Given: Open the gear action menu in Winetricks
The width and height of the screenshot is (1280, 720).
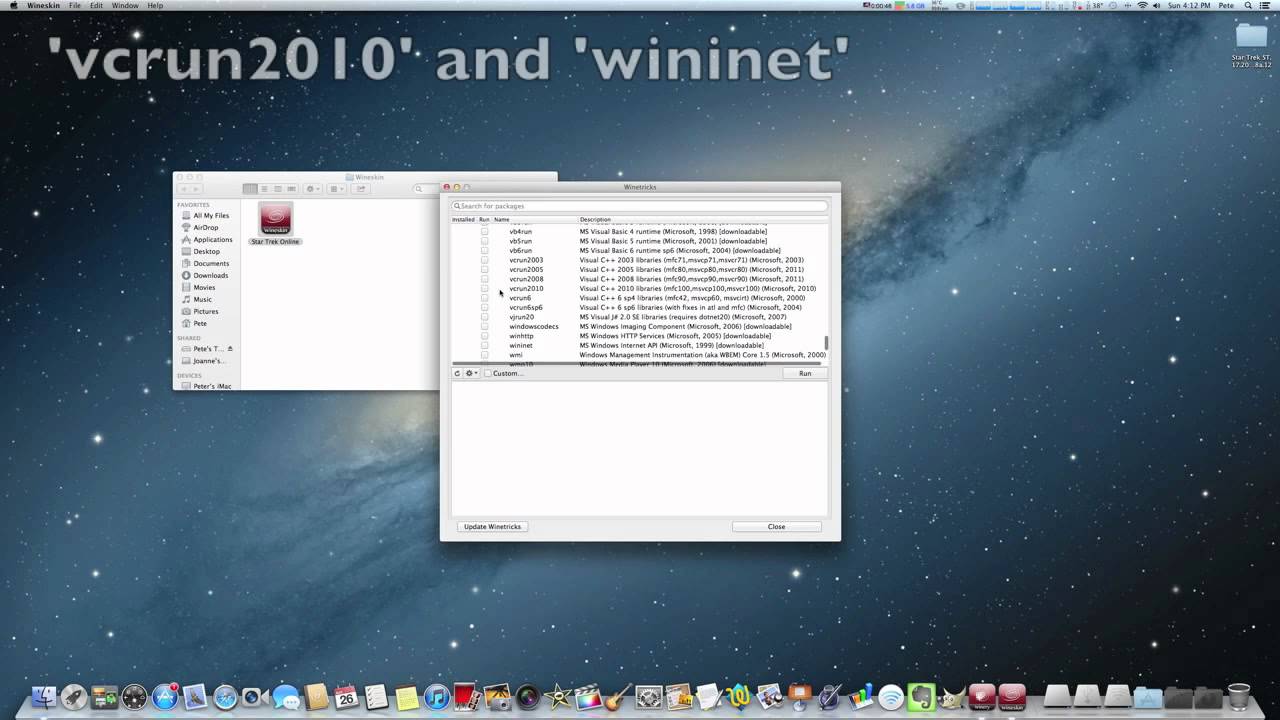Looking at the screenshot, I should [471, 373].
